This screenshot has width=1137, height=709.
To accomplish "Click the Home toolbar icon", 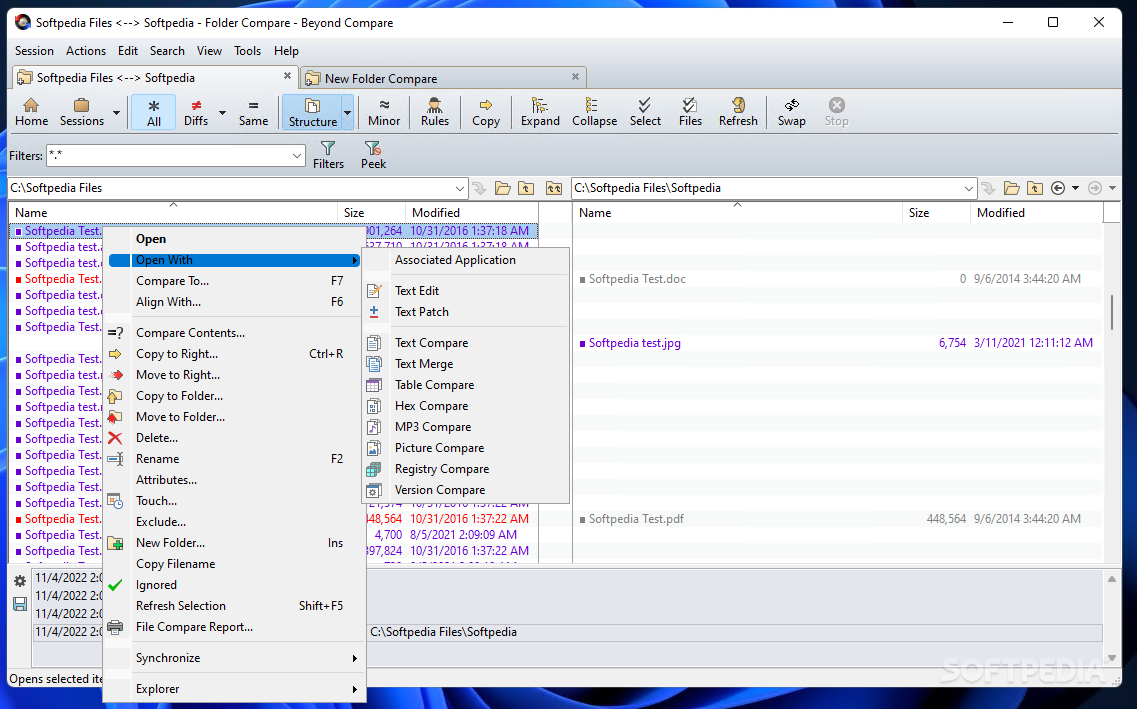I will (31, 112).
